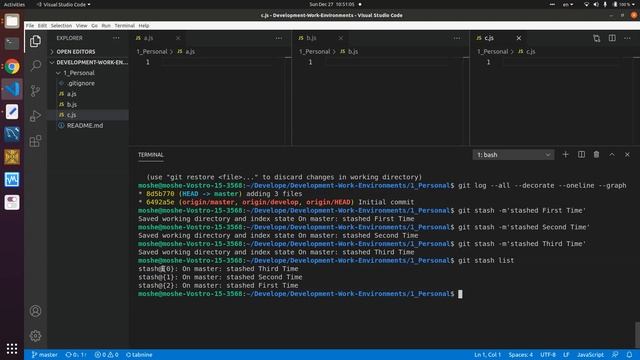Click 1_Personal breadcrumb in a.js editor

pyautogui.click(x=152, y=51)
